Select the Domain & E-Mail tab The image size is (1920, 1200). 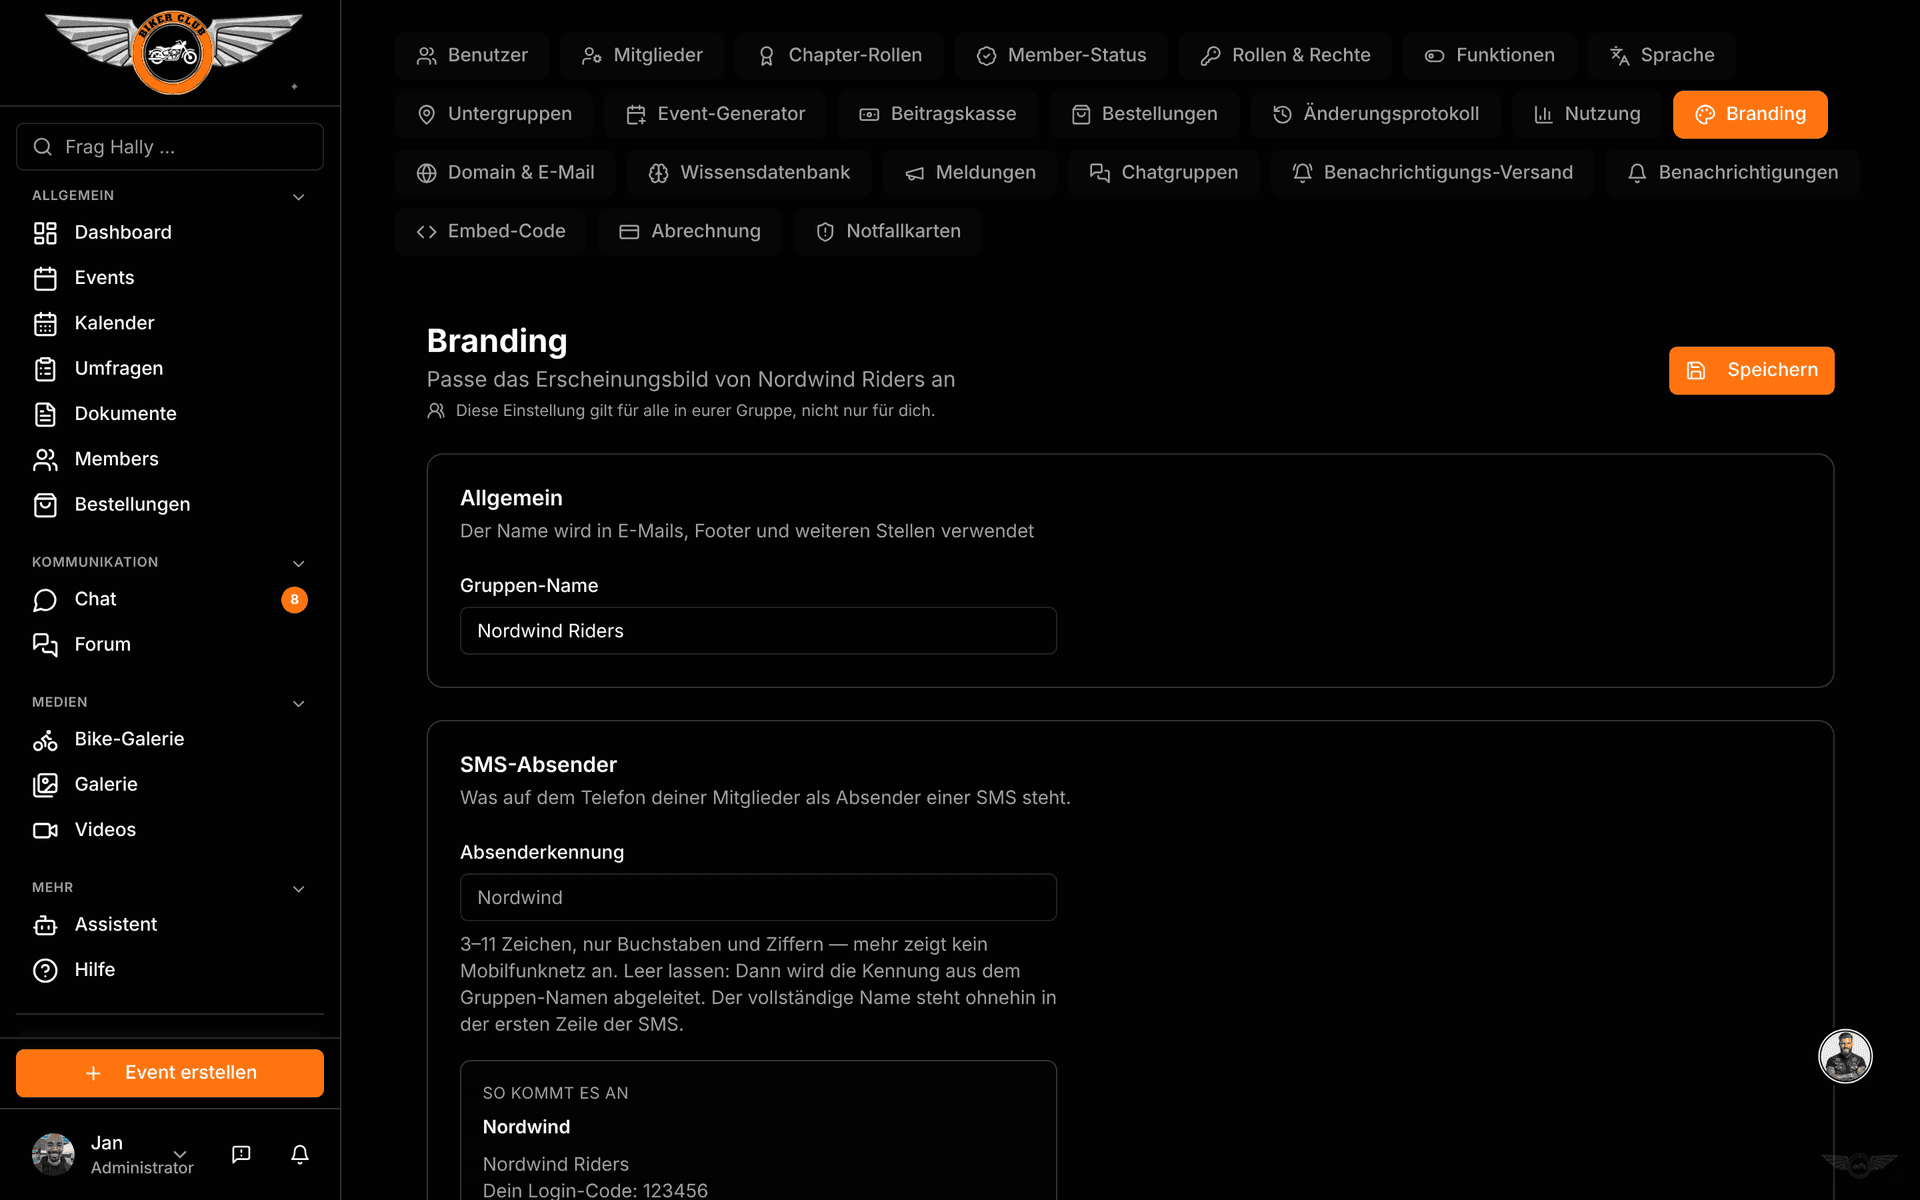pyautogui.click(x=505, y=173)
